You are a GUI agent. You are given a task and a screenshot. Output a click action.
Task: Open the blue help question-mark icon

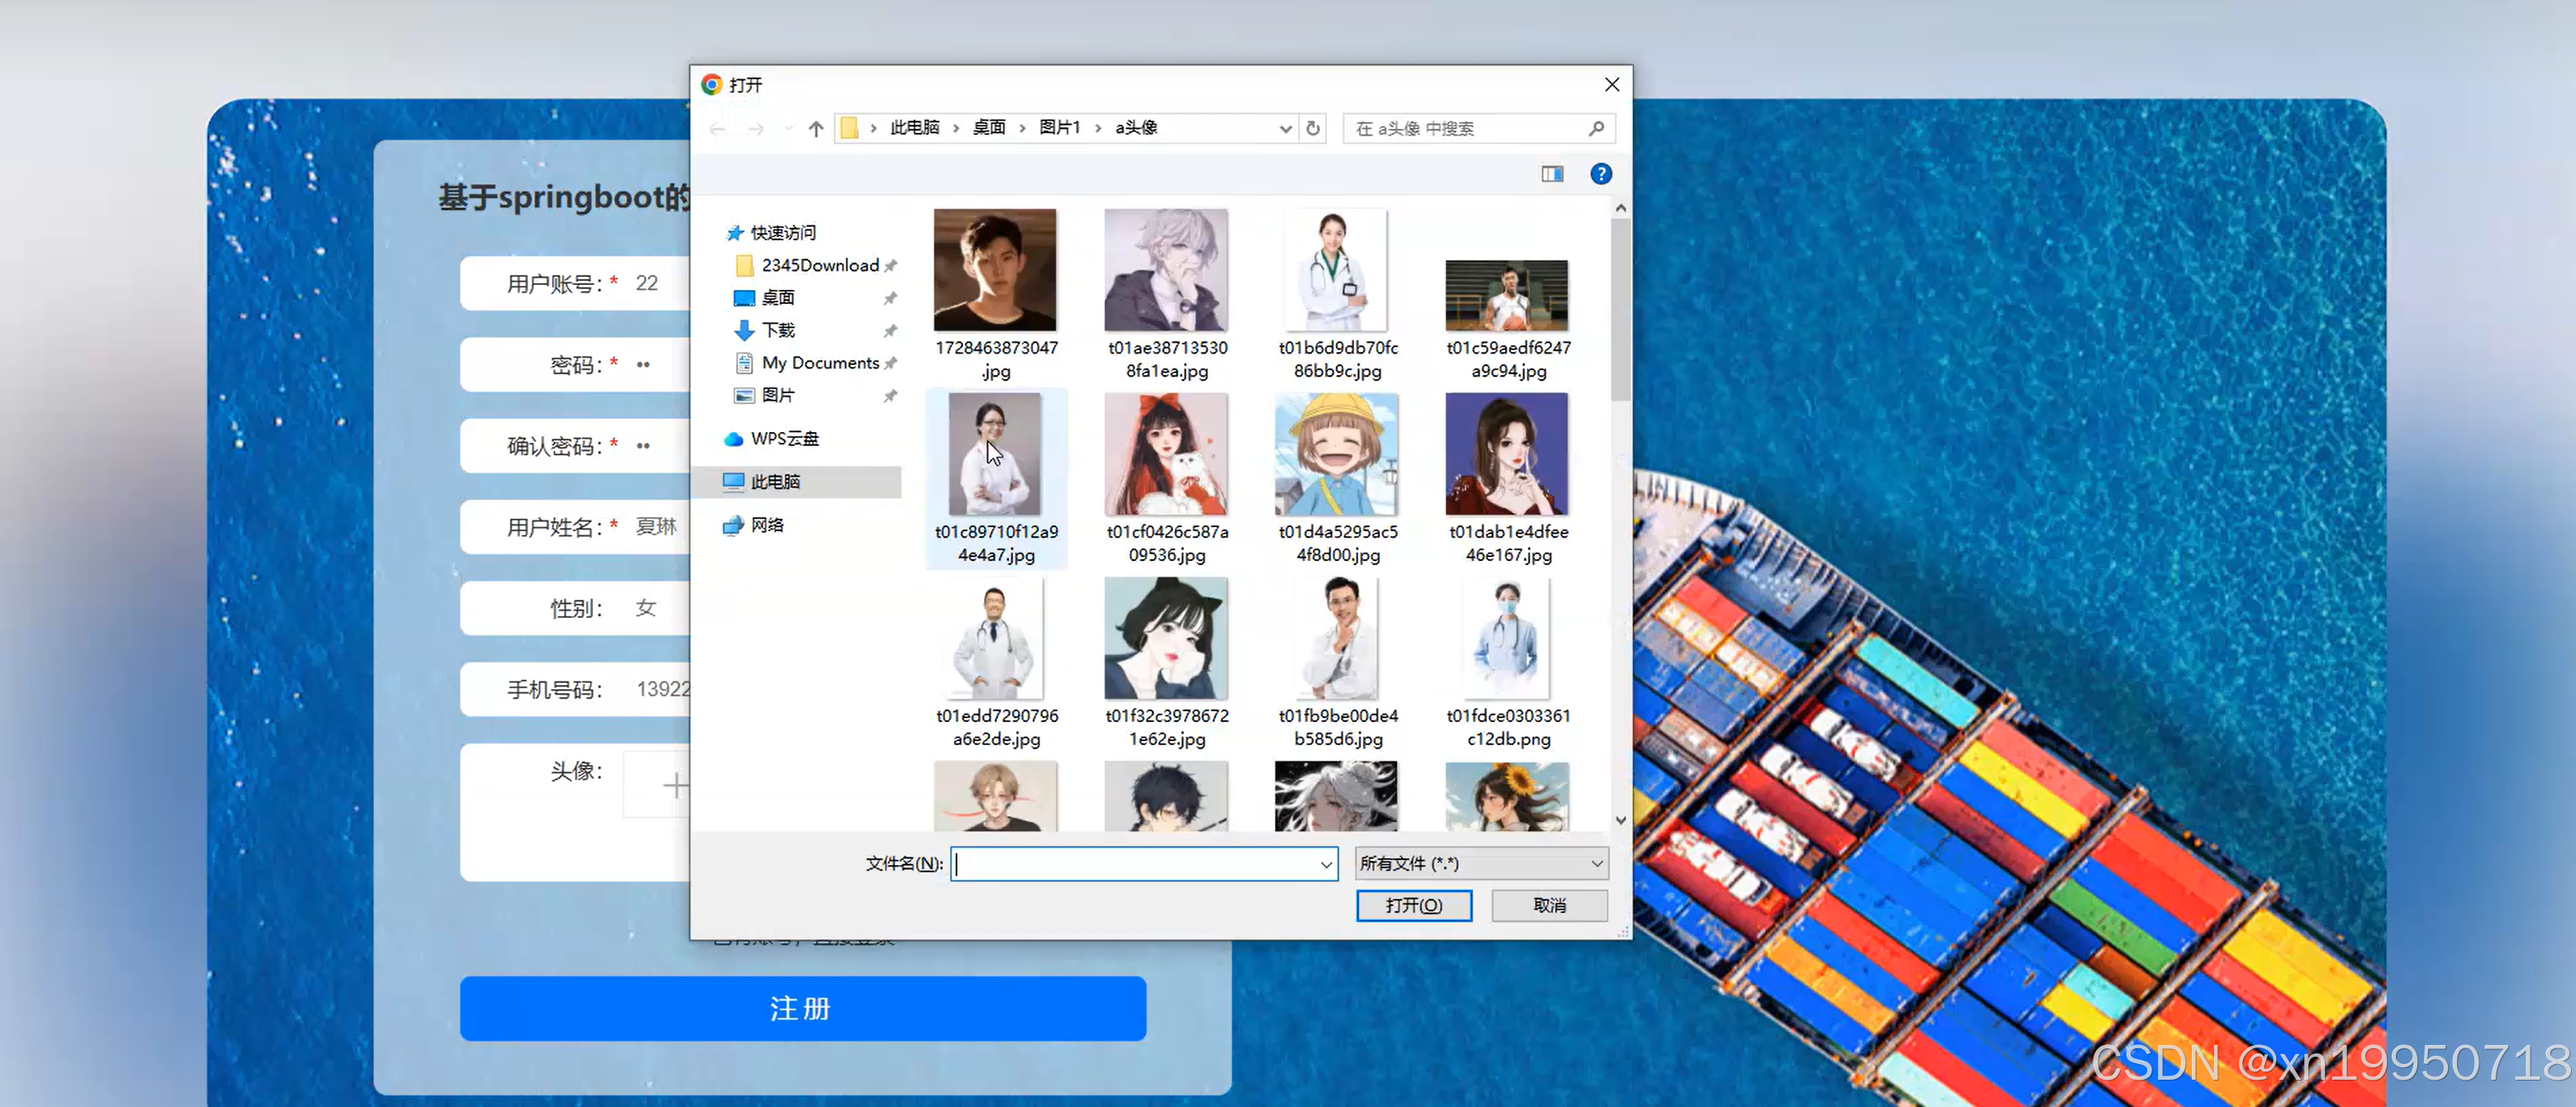click(x=1601, y=174)
